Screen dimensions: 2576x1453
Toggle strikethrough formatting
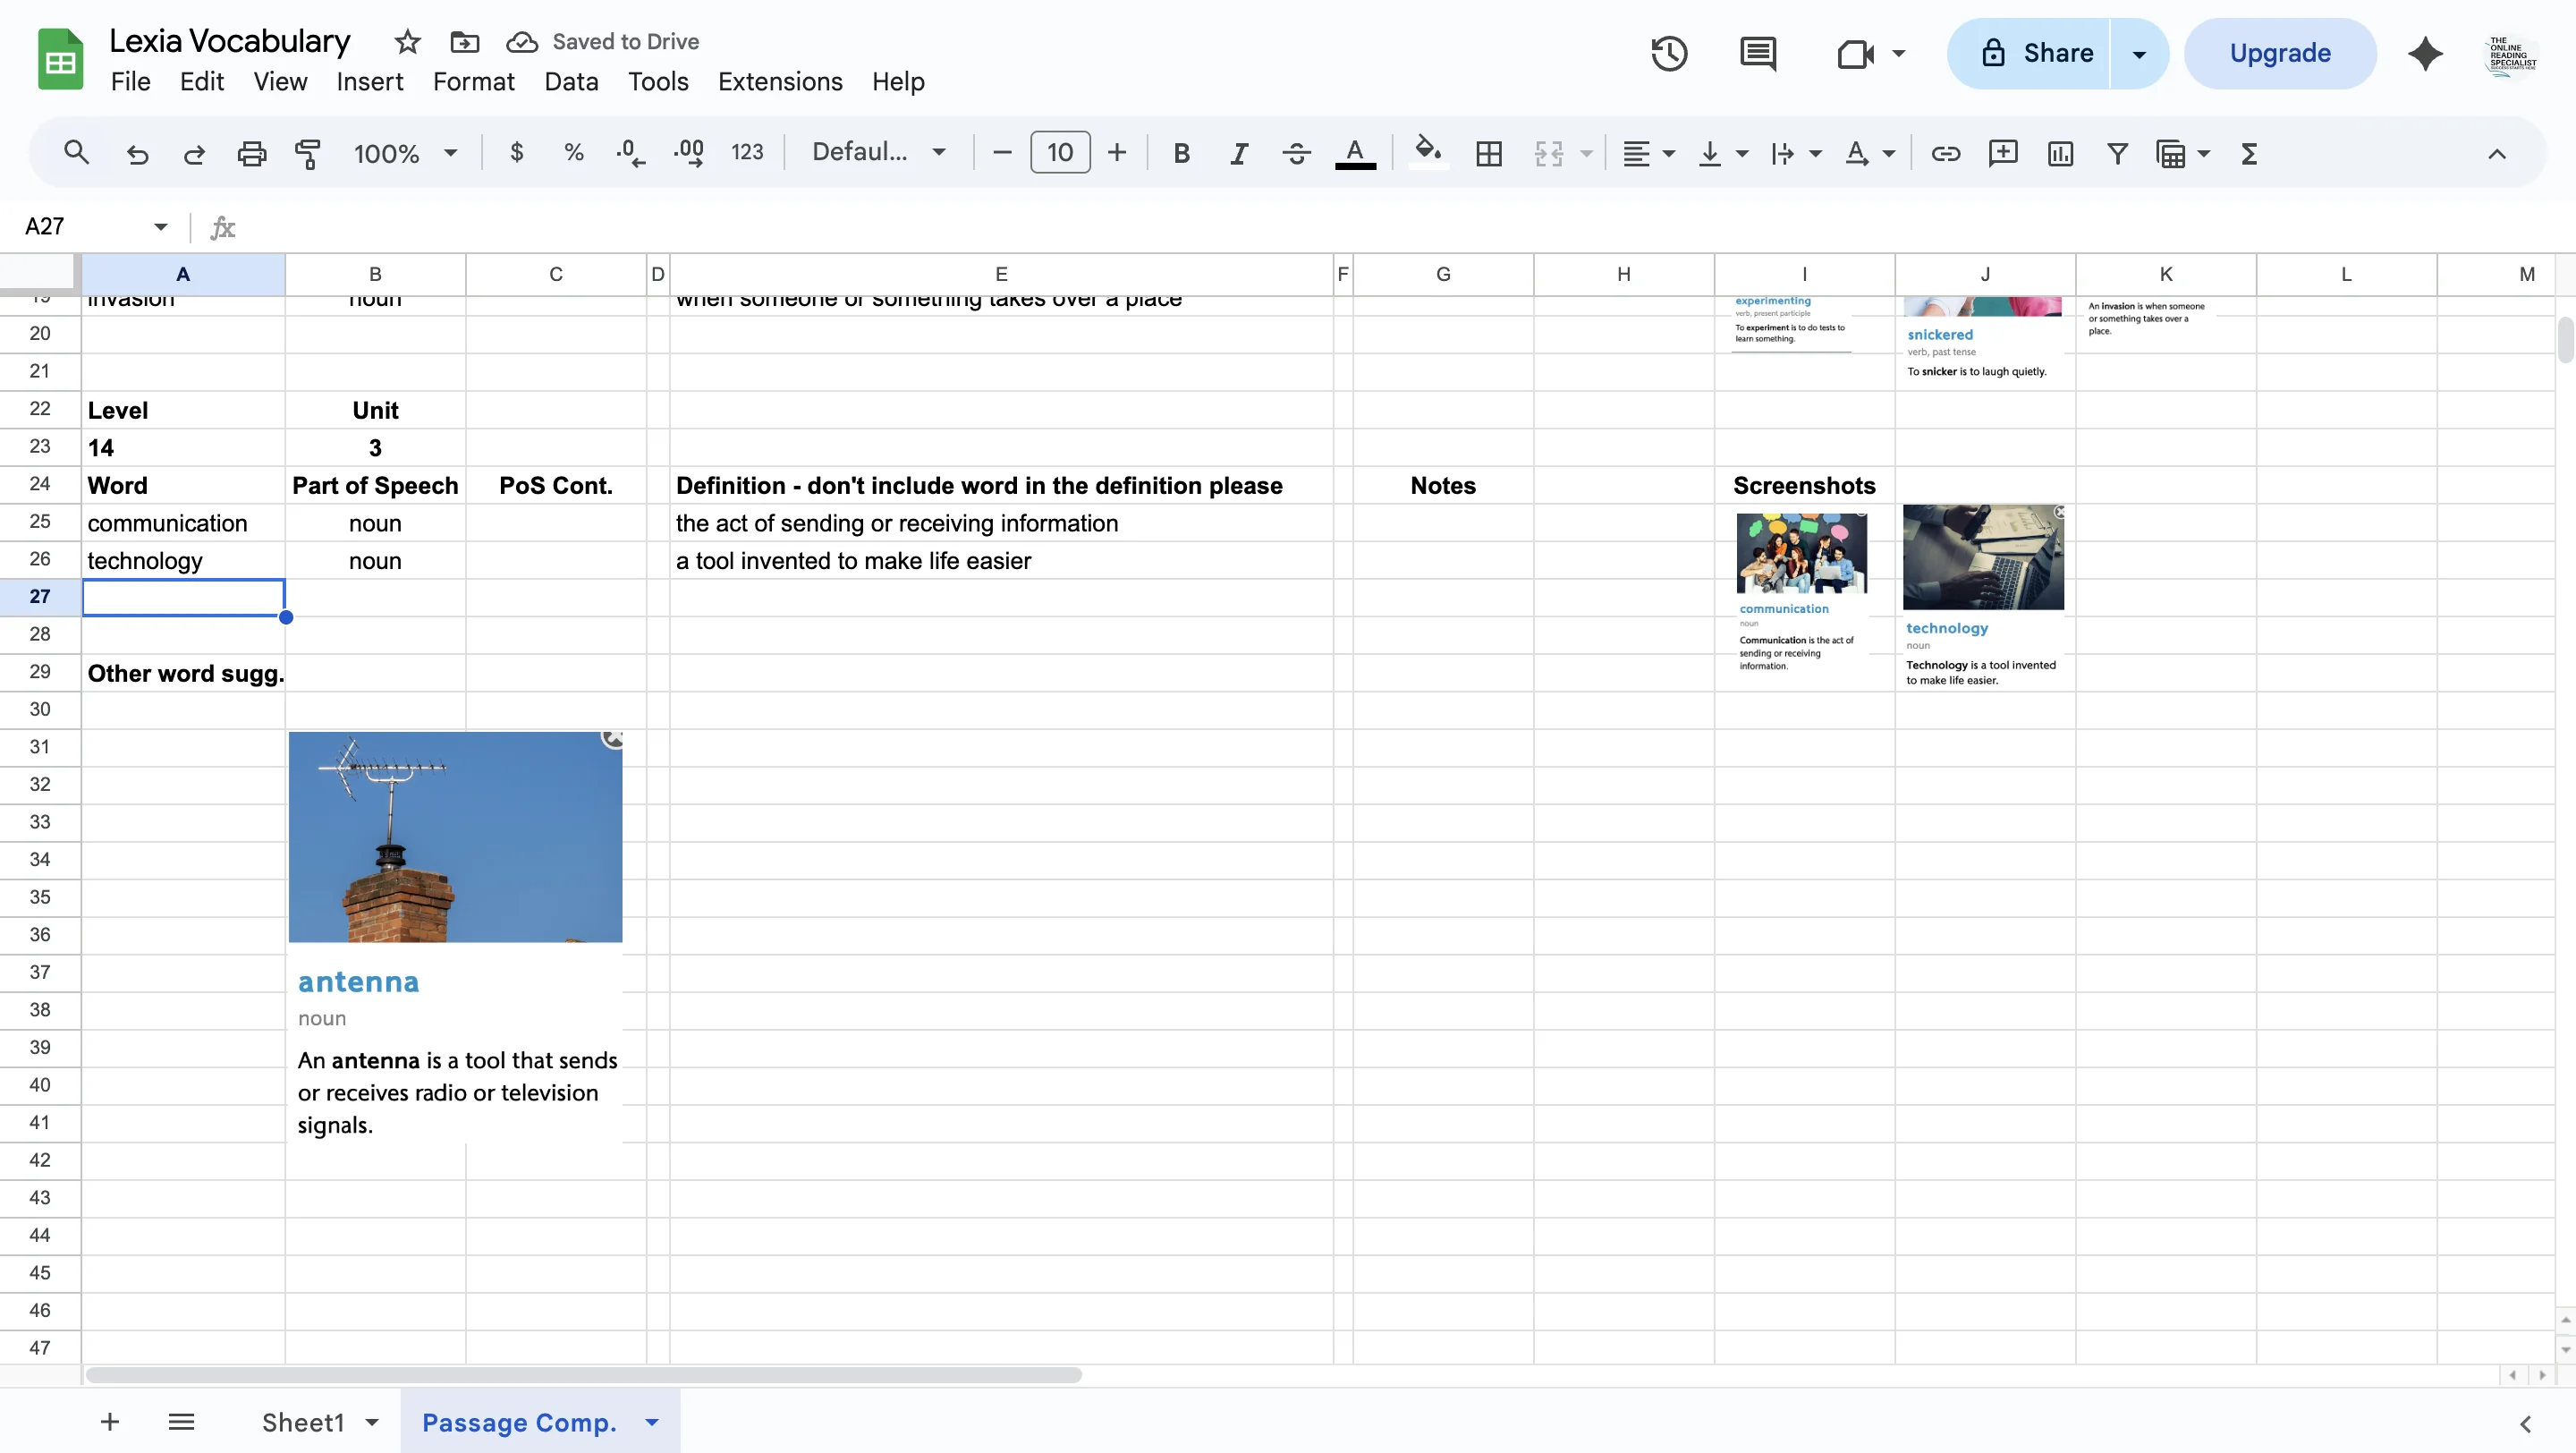pos(1295,152)
